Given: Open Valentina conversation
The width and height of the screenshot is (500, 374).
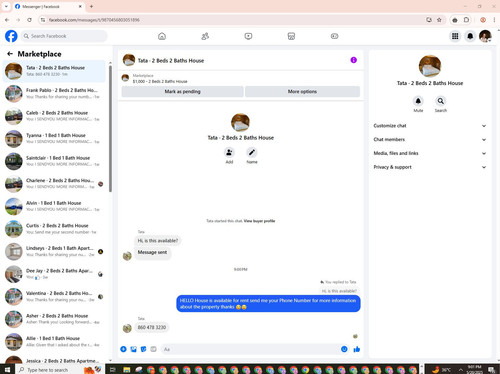Looking at the screenshot, I should click(54, 296).
